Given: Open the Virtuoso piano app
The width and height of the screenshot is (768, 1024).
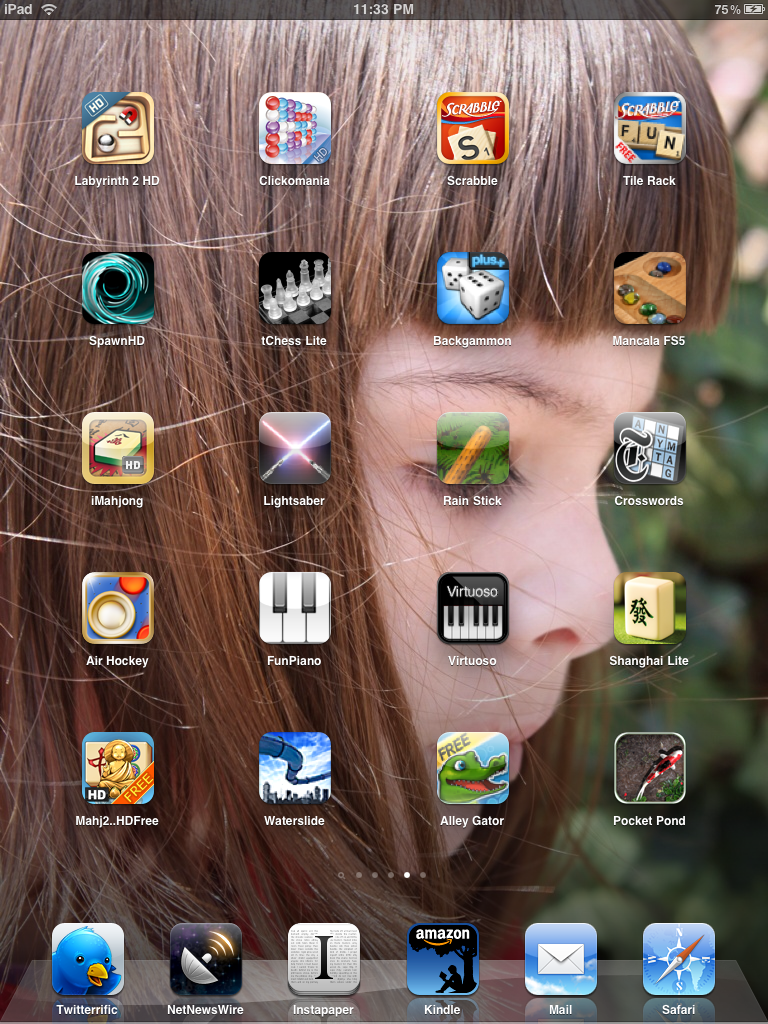Looking at the screenshot, I should pyautogui.click(x=472, y=608).
